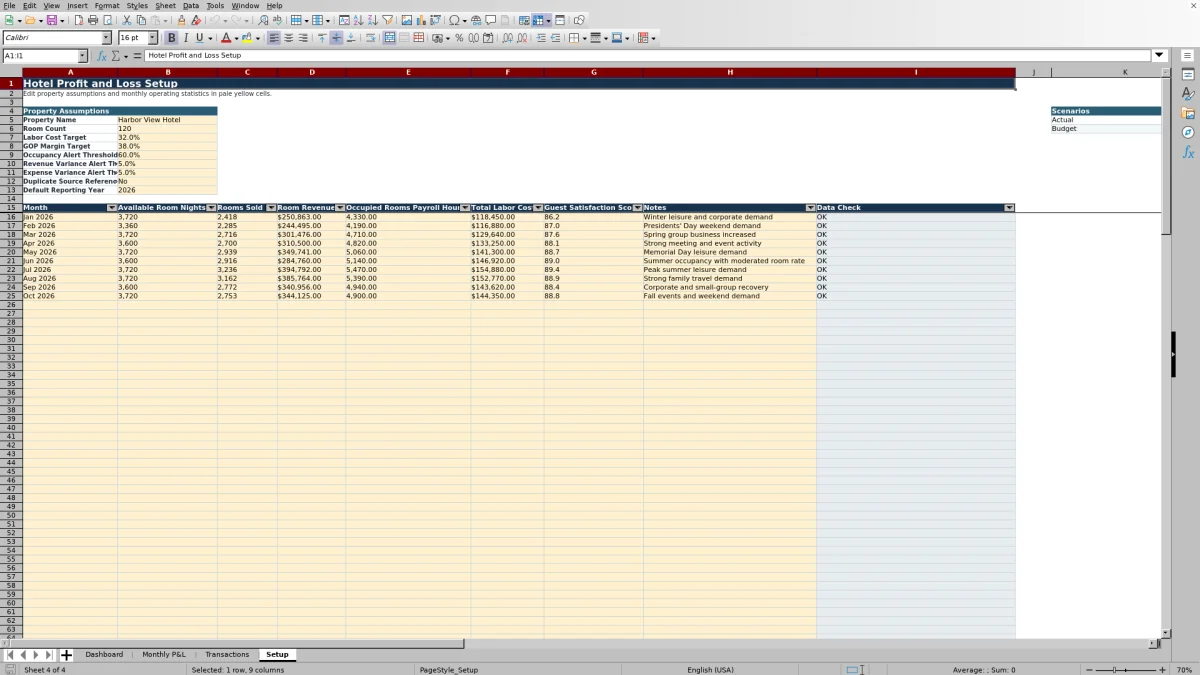
Task: Click the Print icon in toolbar
Action: point(93,20)
